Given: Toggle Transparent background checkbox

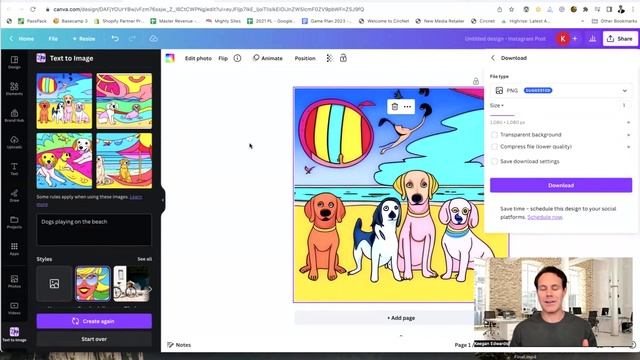Looking at the screenshot, I should pos(494,135).
